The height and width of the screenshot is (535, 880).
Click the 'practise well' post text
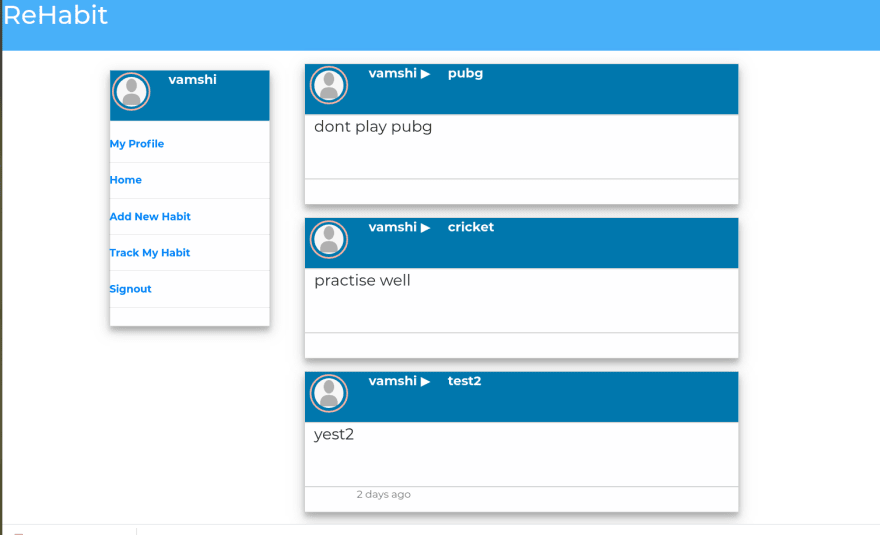362,281
